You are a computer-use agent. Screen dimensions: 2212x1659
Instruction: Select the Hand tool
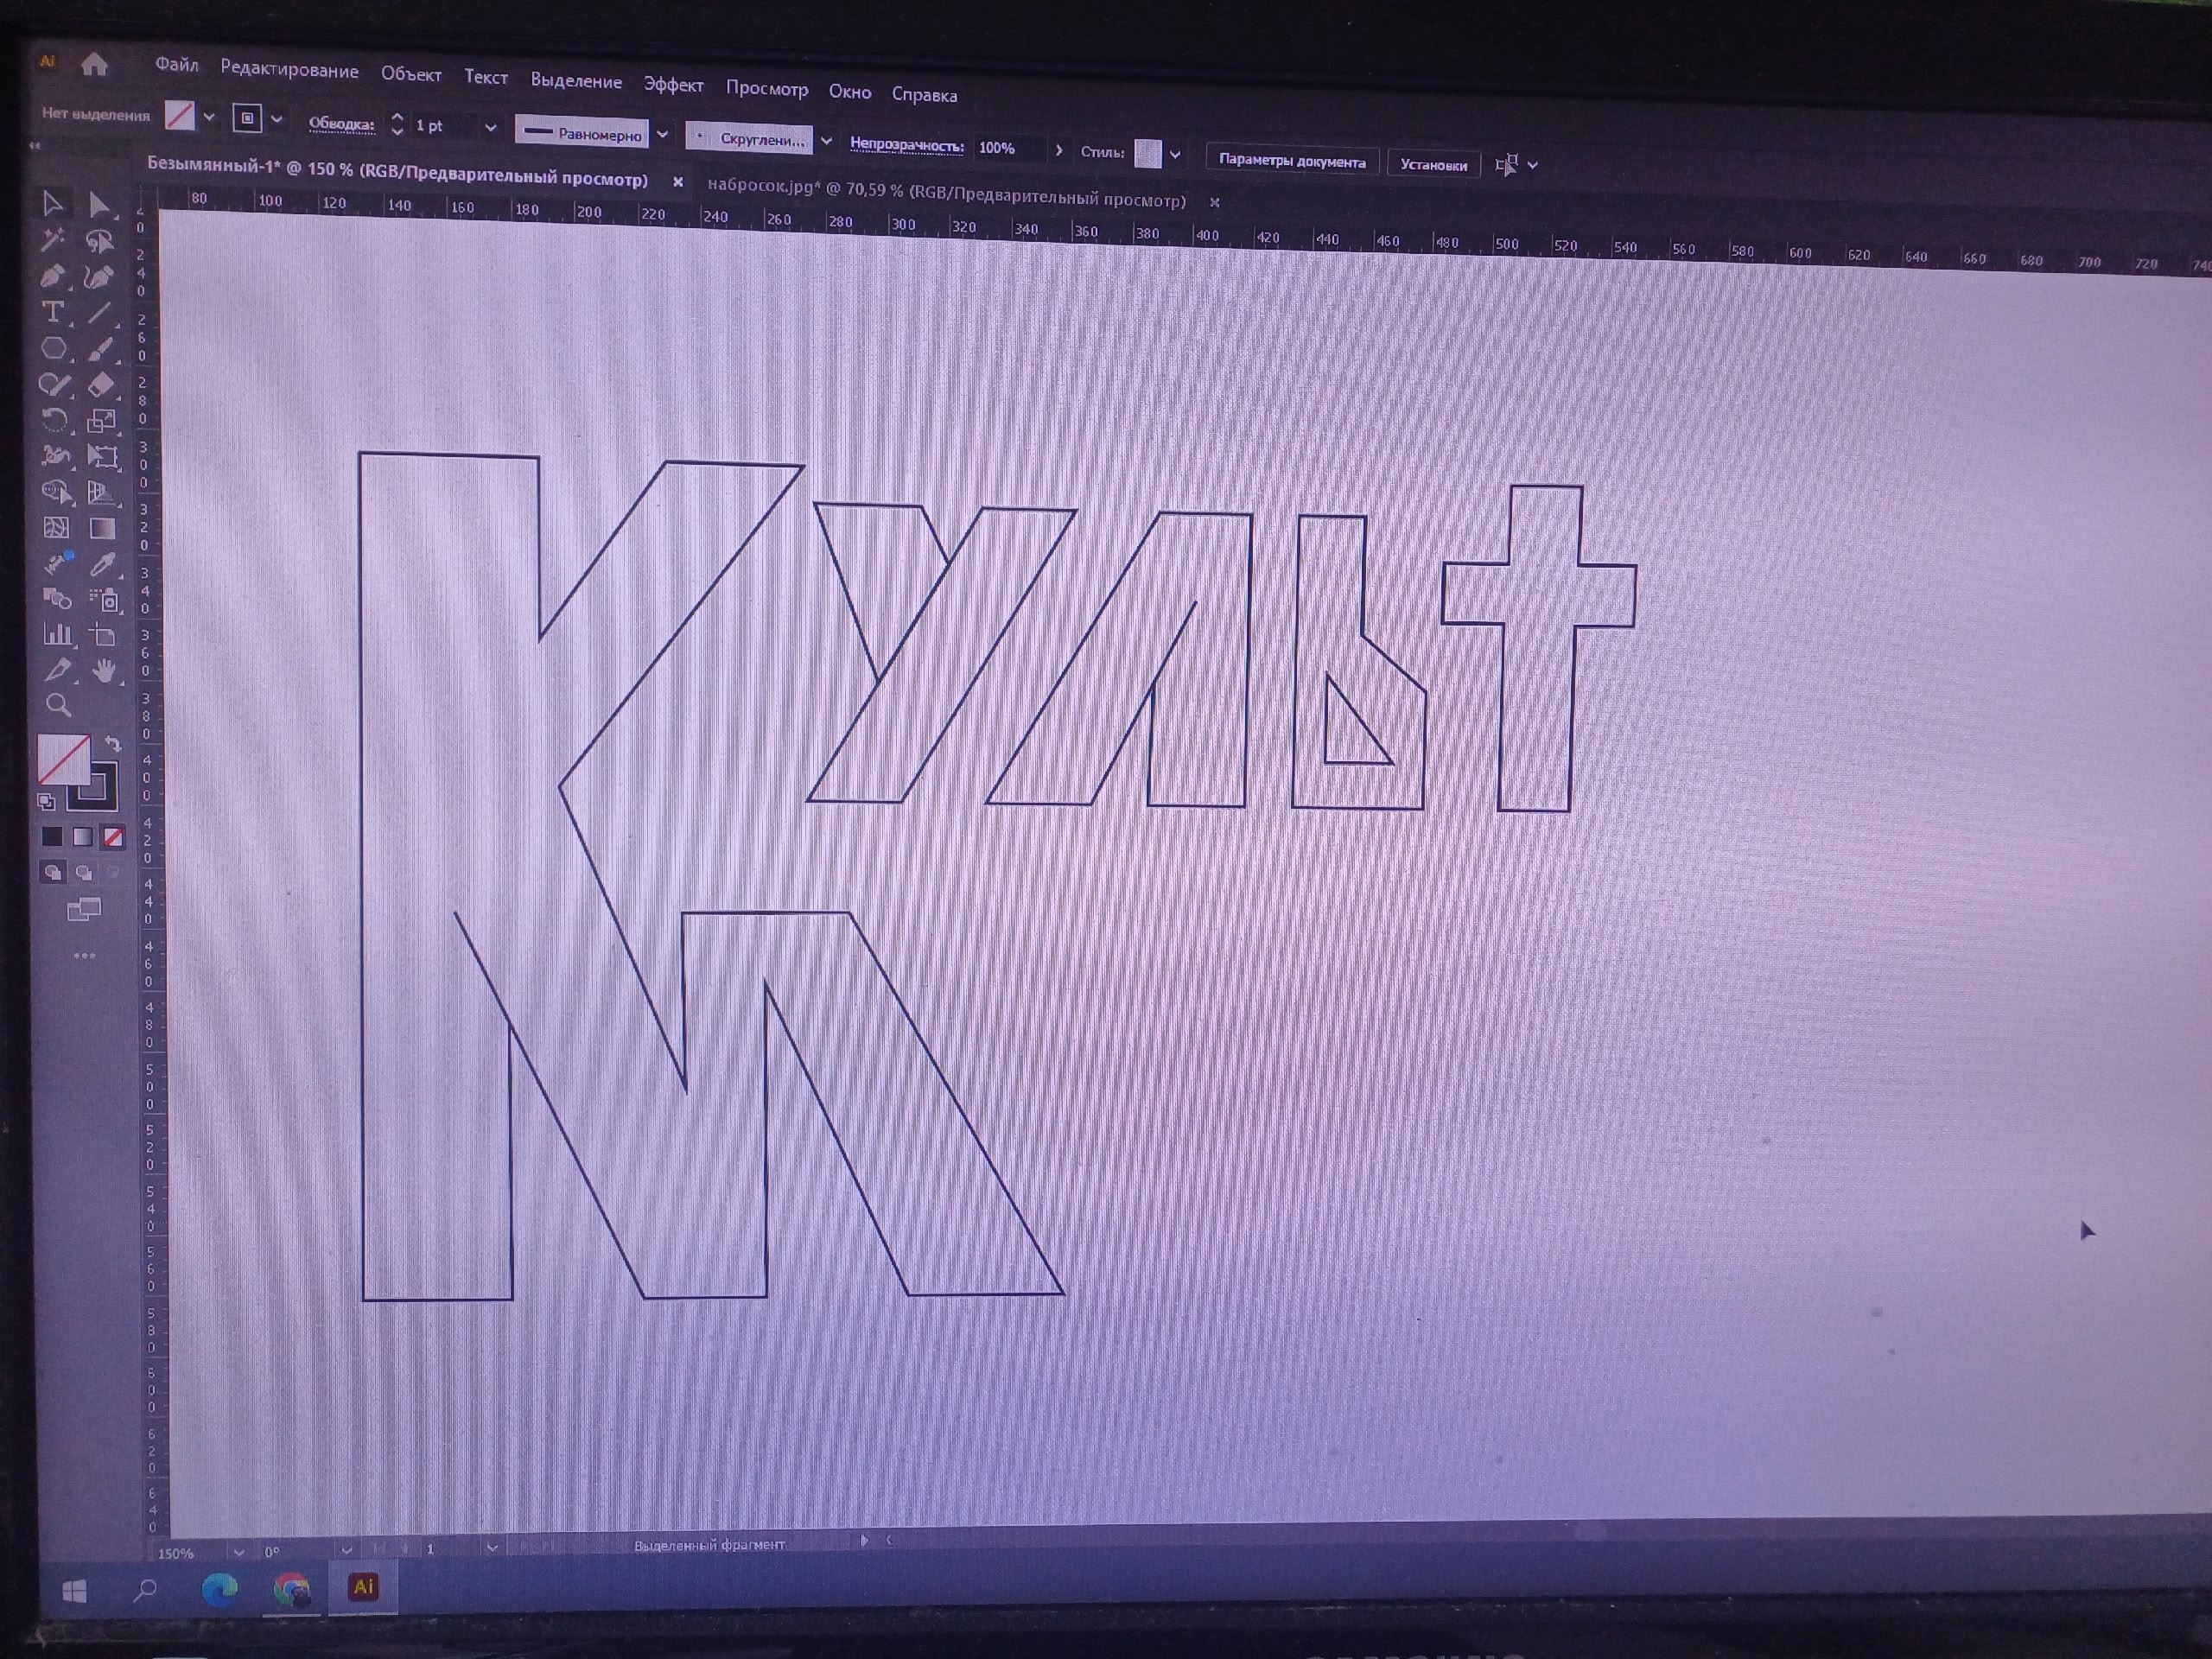[104, 671]
